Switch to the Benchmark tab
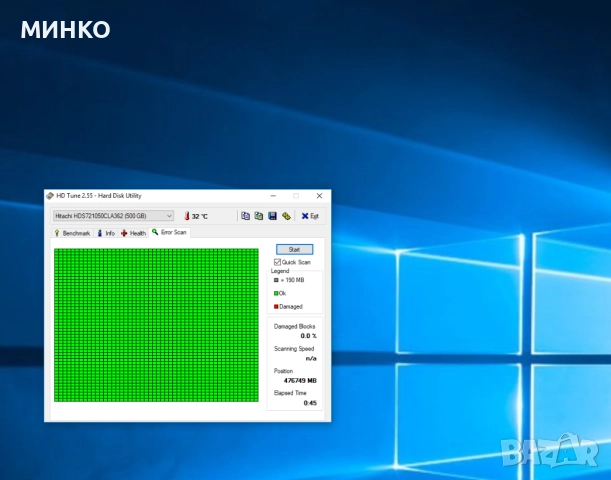The height and width of the screenshot is (480, 611). pos(71,233)
